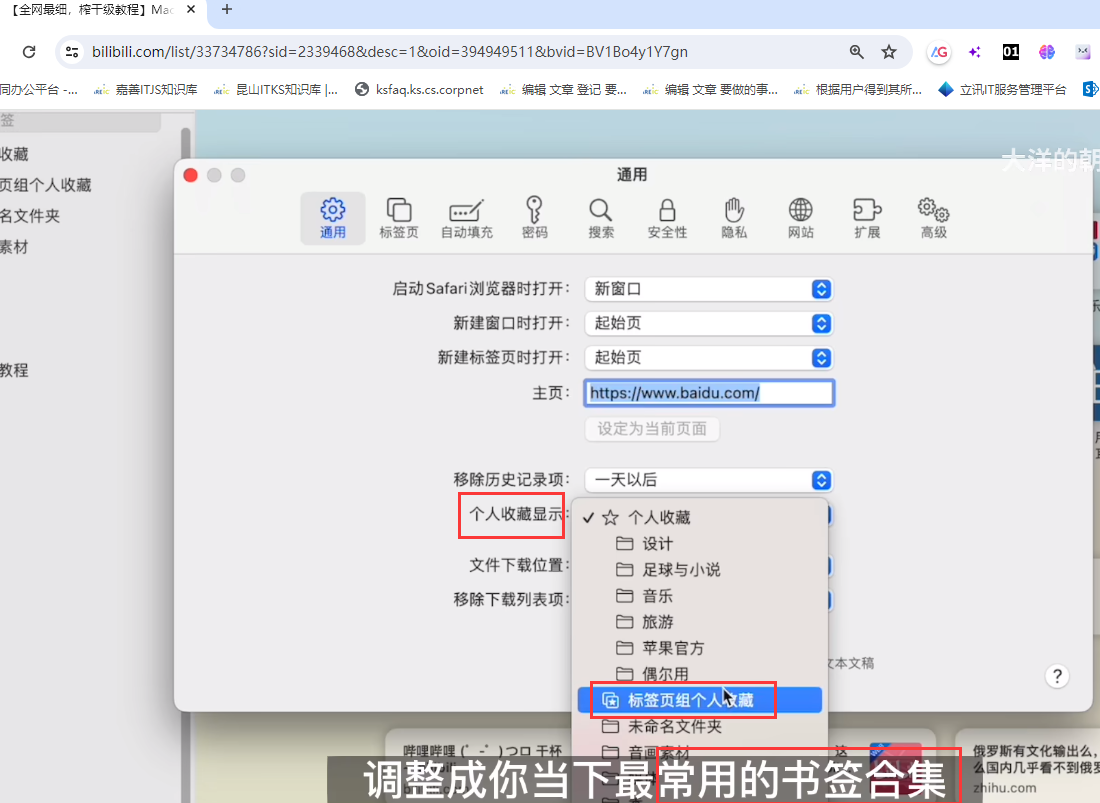Select the 音乐 folder option
Image resolution: width=1100 pixels, height=803 pixels.
pos(699,596)
